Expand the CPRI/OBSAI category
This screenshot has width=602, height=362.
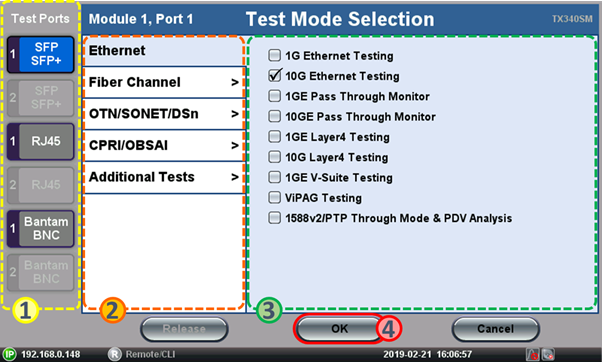click(x=164, y=145)
